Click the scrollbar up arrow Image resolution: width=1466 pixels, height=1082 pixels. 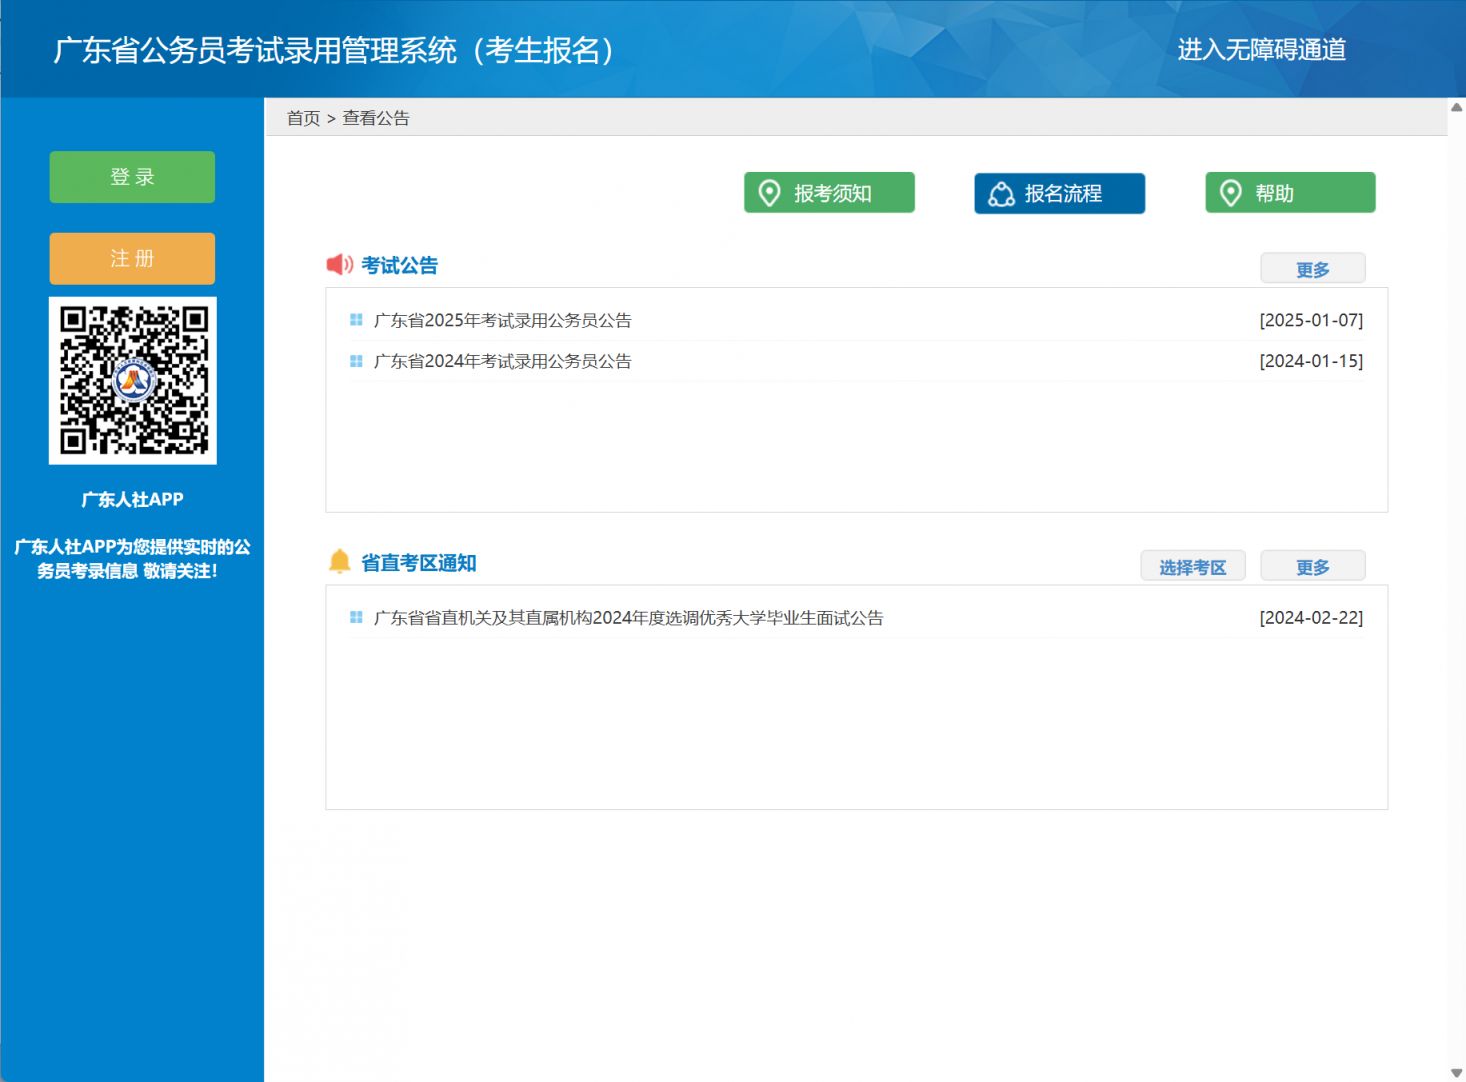[x=1457, y=107]
